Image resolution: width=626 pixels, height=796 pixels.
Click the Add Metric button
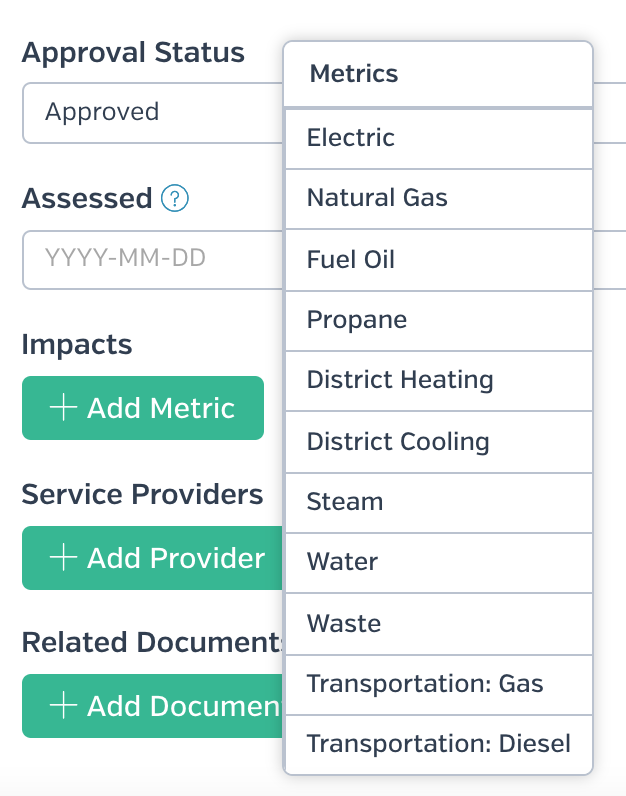(143, 408)
